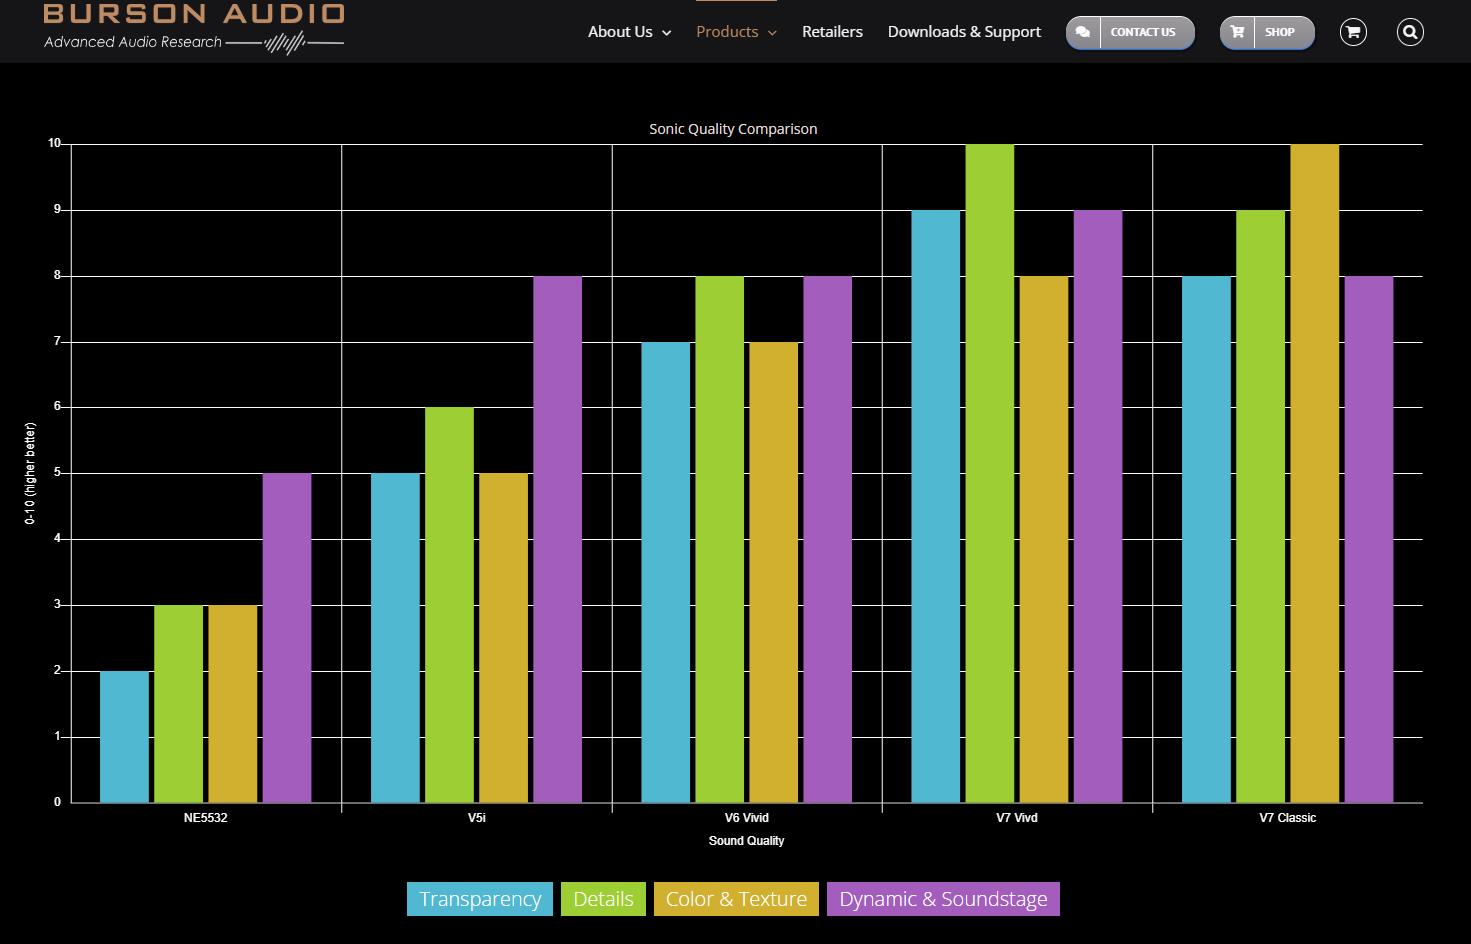Click the blue Transparency bar for V7 Classic
This screenshot has height=944, width=1471.
[x=1206, y=539]
